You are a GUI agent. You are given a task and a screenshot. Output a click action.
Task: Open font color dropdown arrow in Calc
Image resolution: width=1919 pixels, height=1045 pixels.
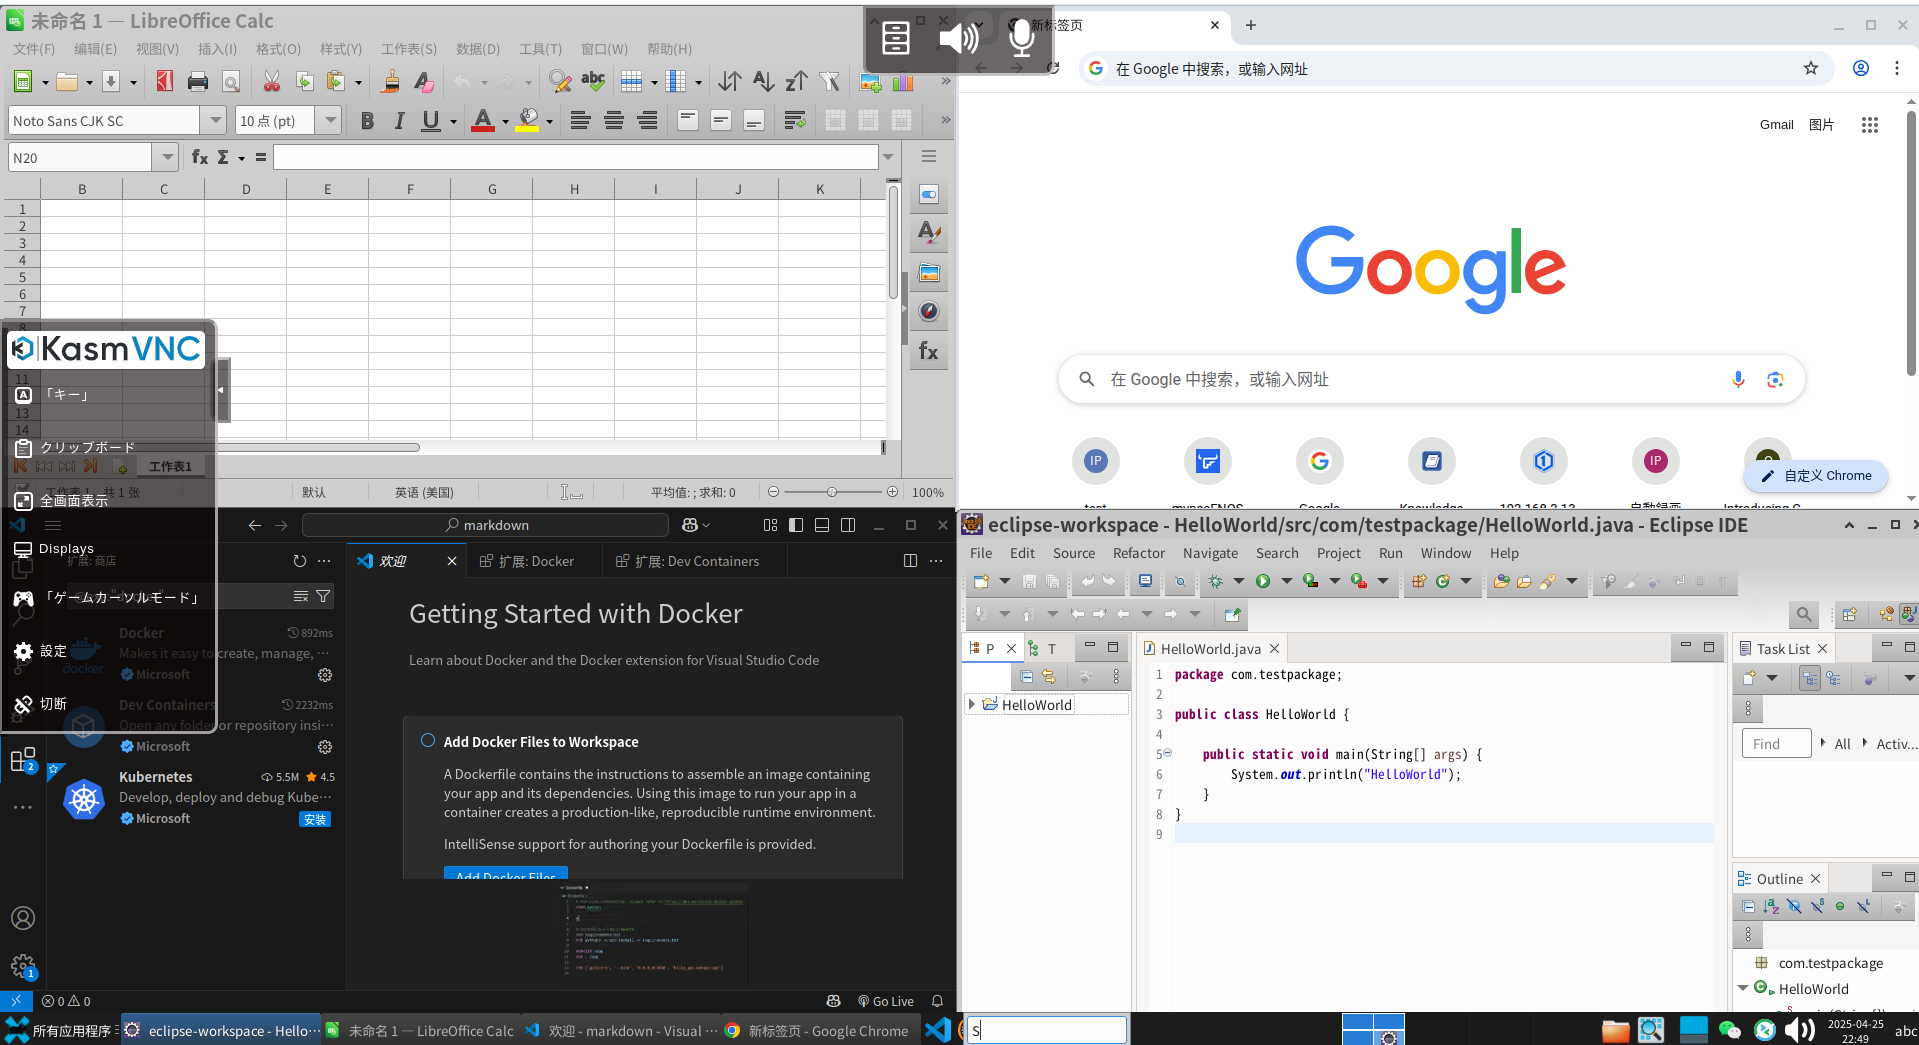pyautogui.click(x=505, y=122)
